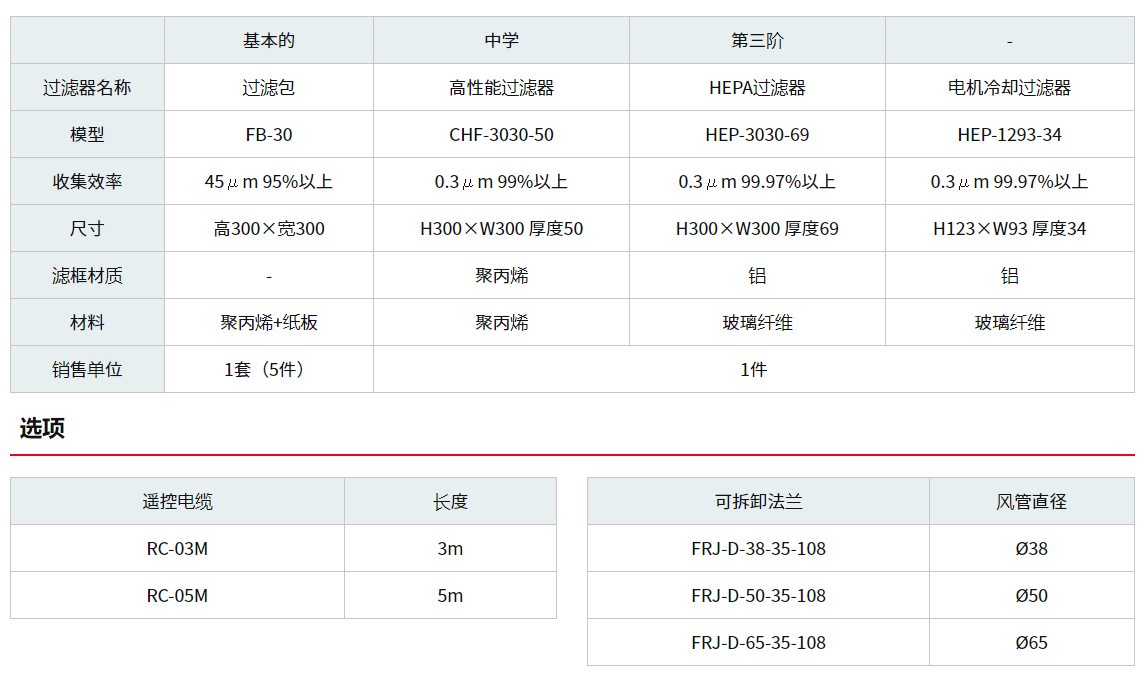Click the FB-30 model cell
This screenshot has height=676, width=1144.
[268, 135]
